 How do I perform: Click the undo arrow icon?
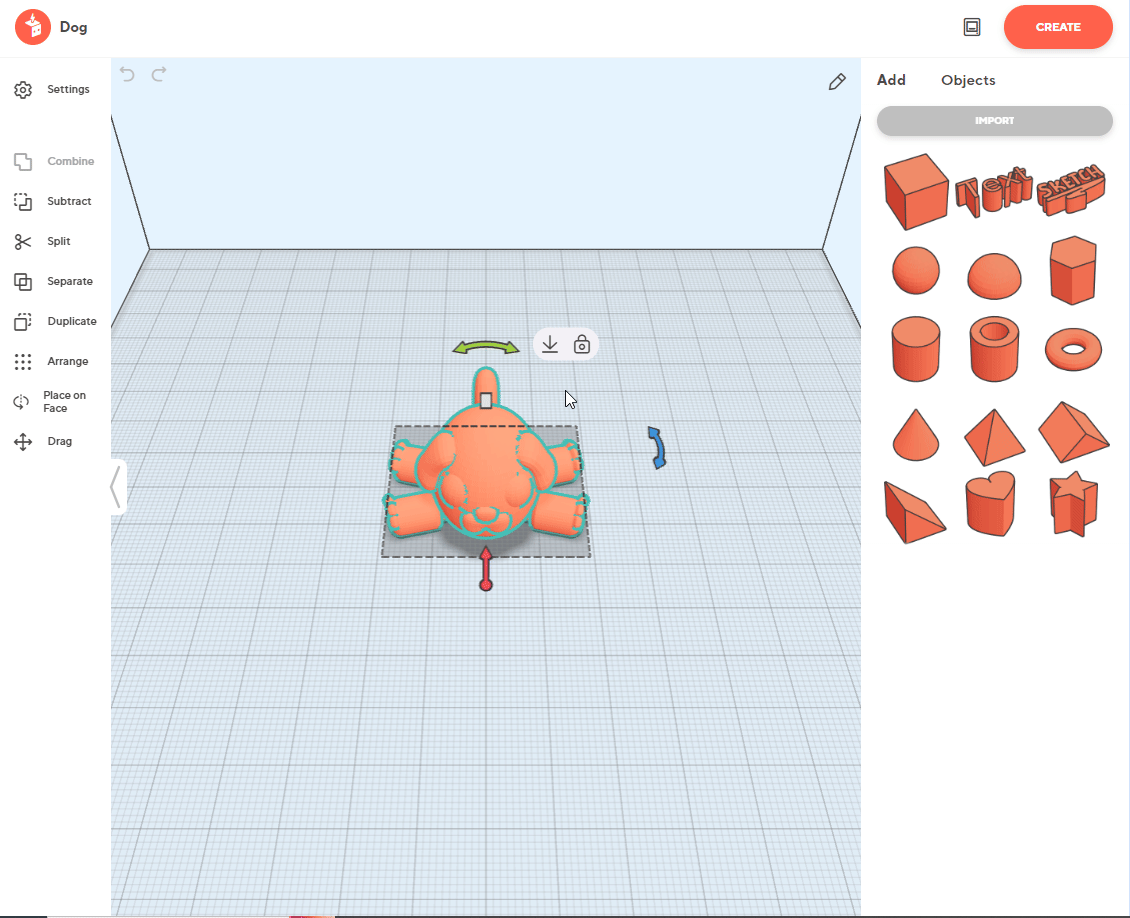tap(127, 74)
